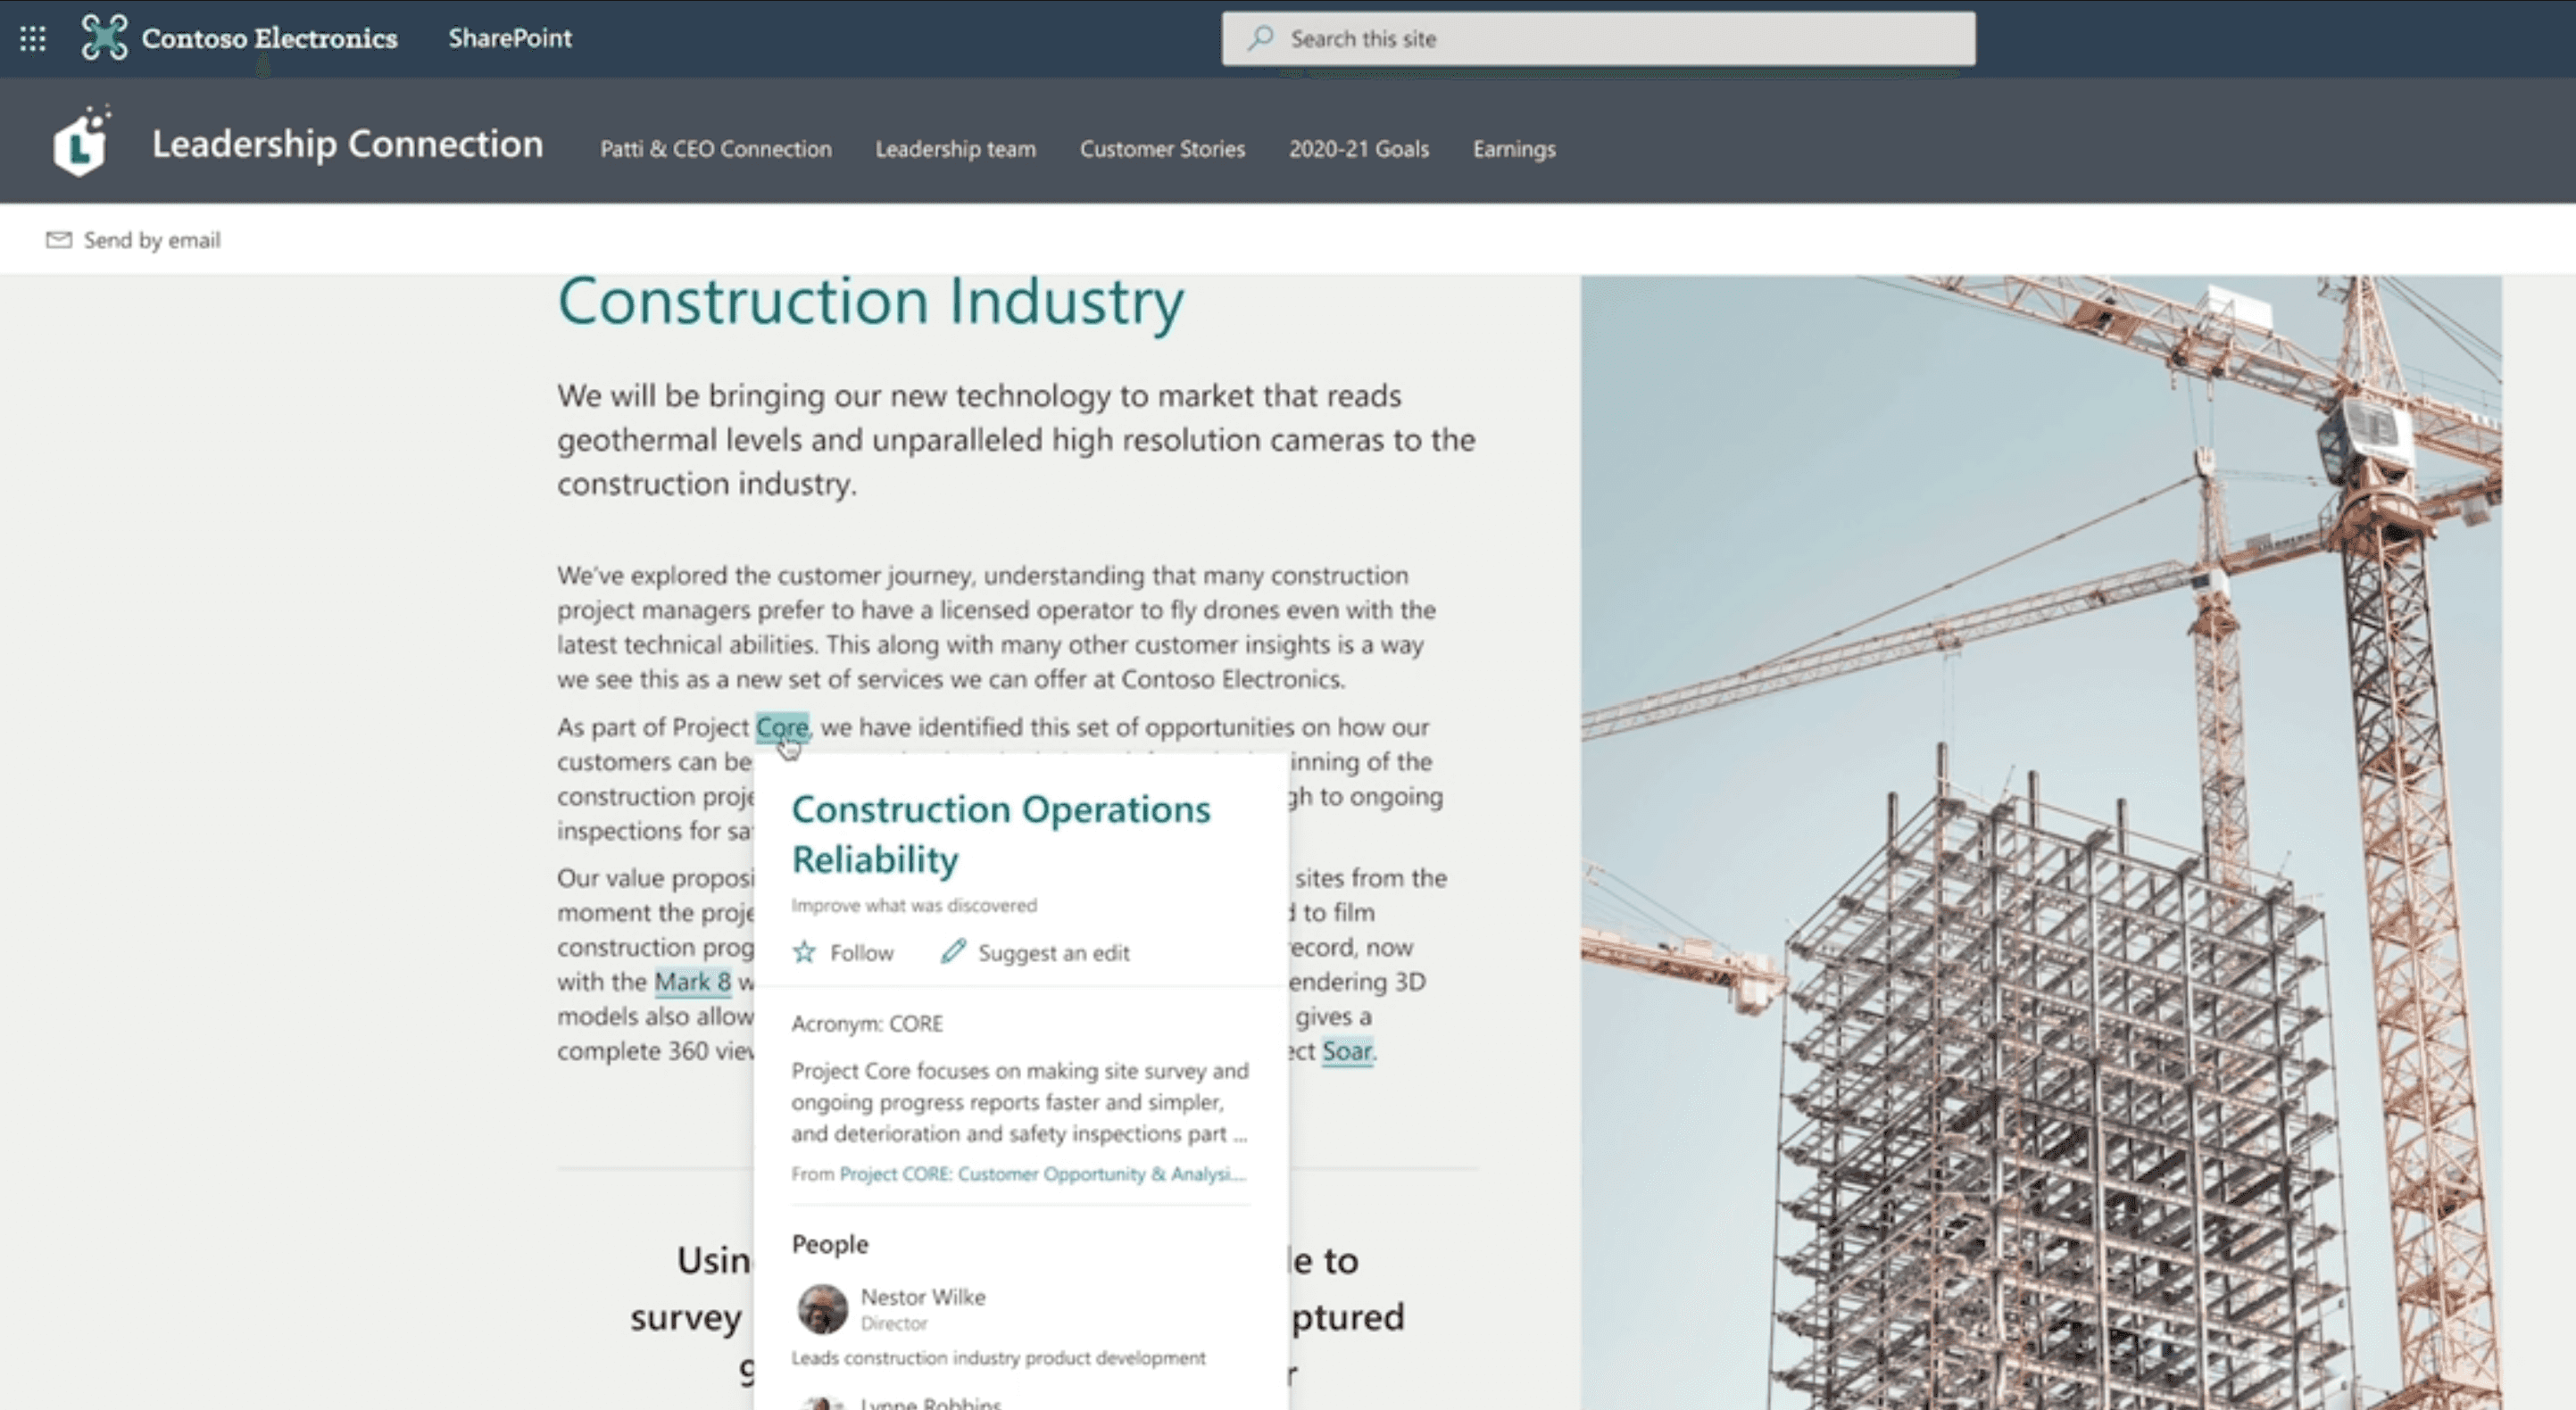Click the highlighted Core topic link
2576x1410 pixels.
(782, 727)
